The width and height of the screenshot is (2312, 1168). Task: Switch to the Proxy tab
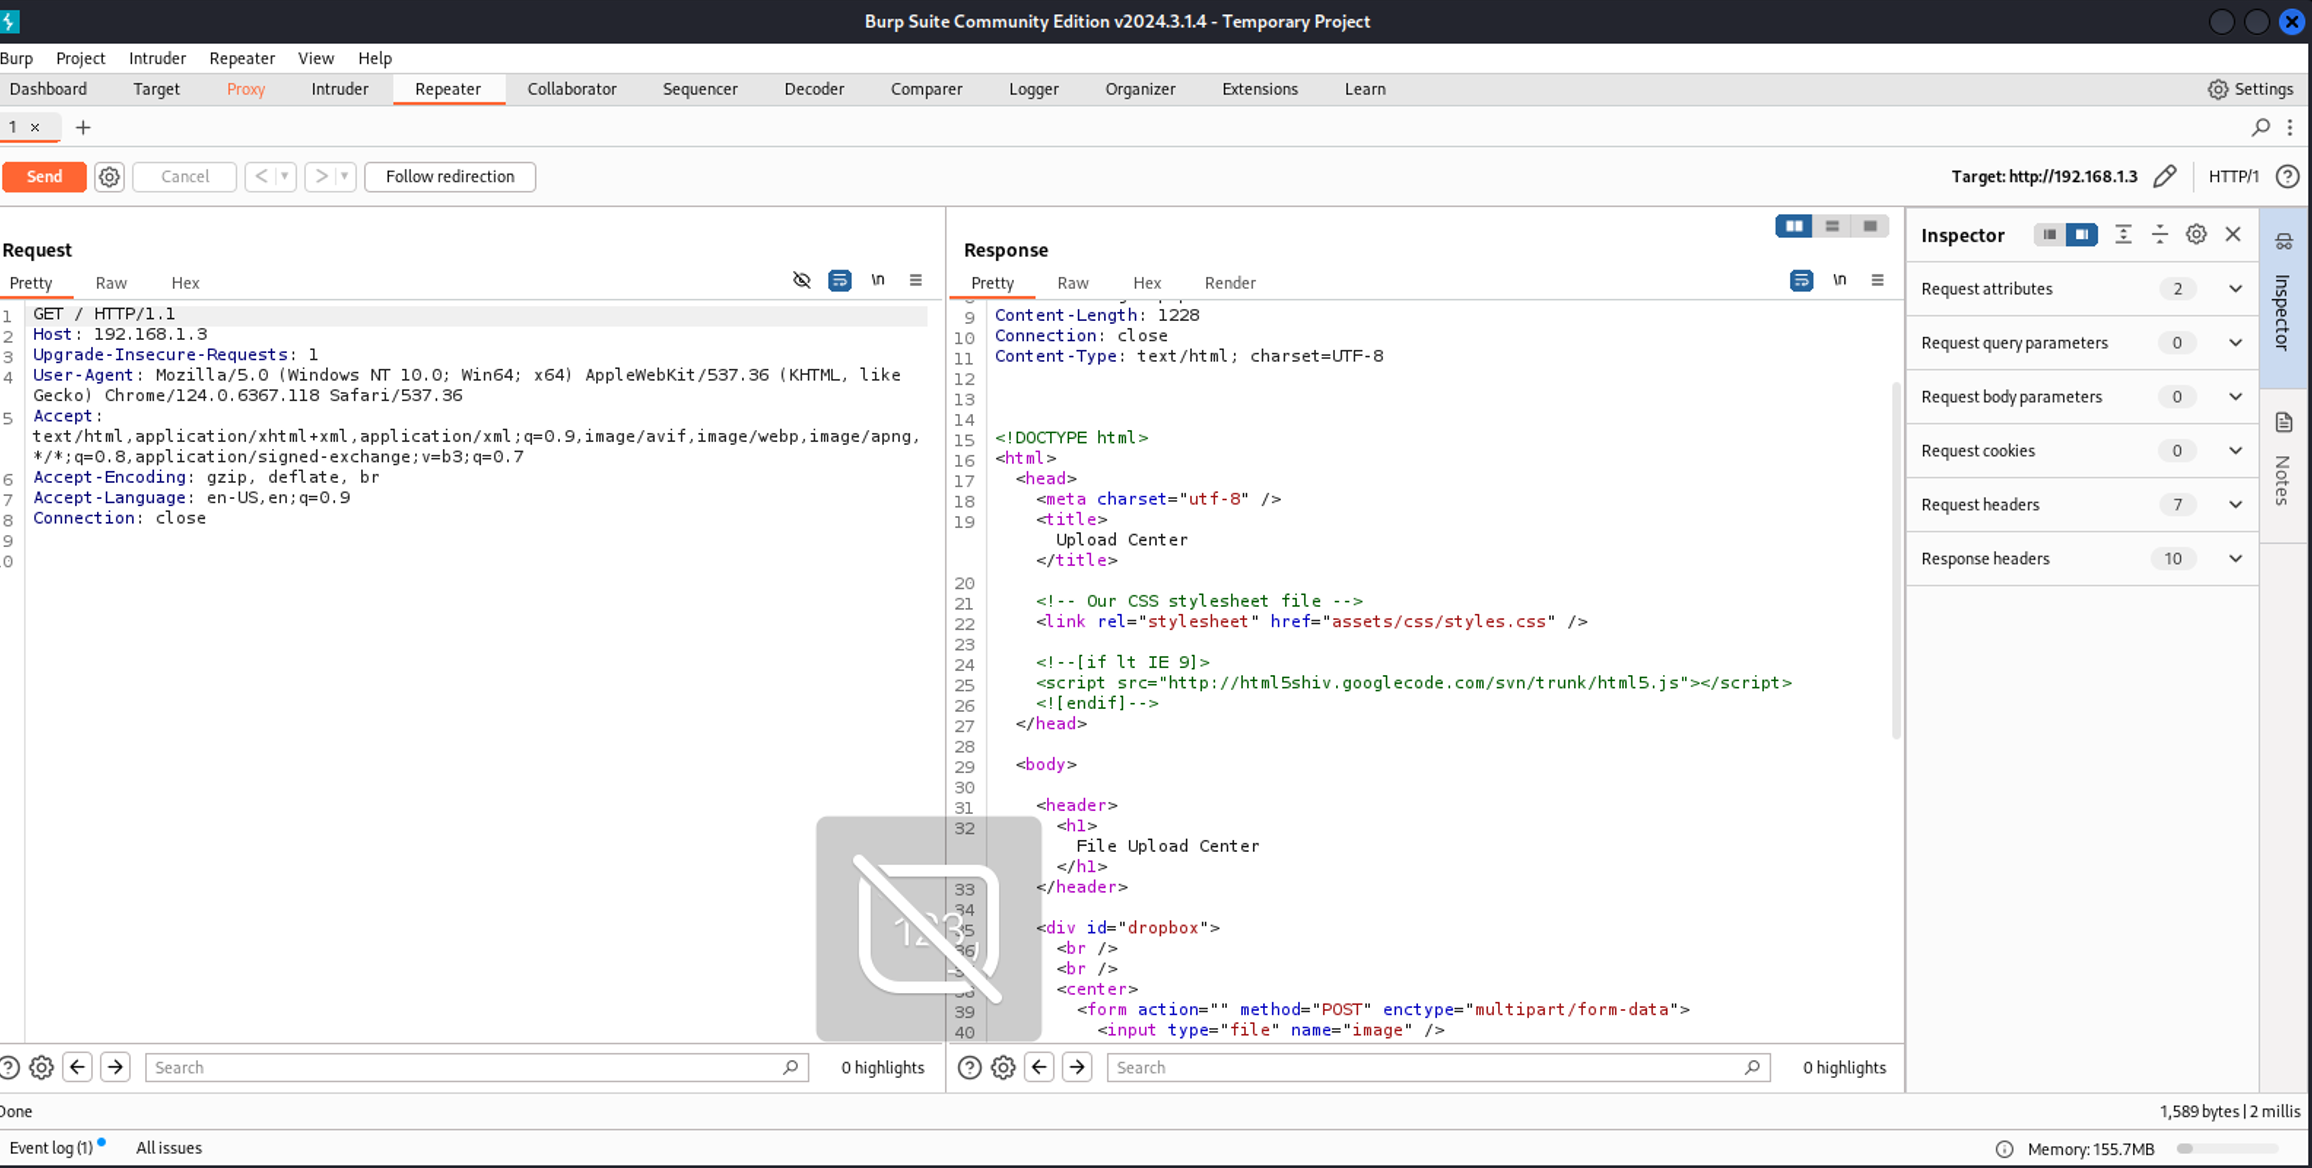(245, 89)
